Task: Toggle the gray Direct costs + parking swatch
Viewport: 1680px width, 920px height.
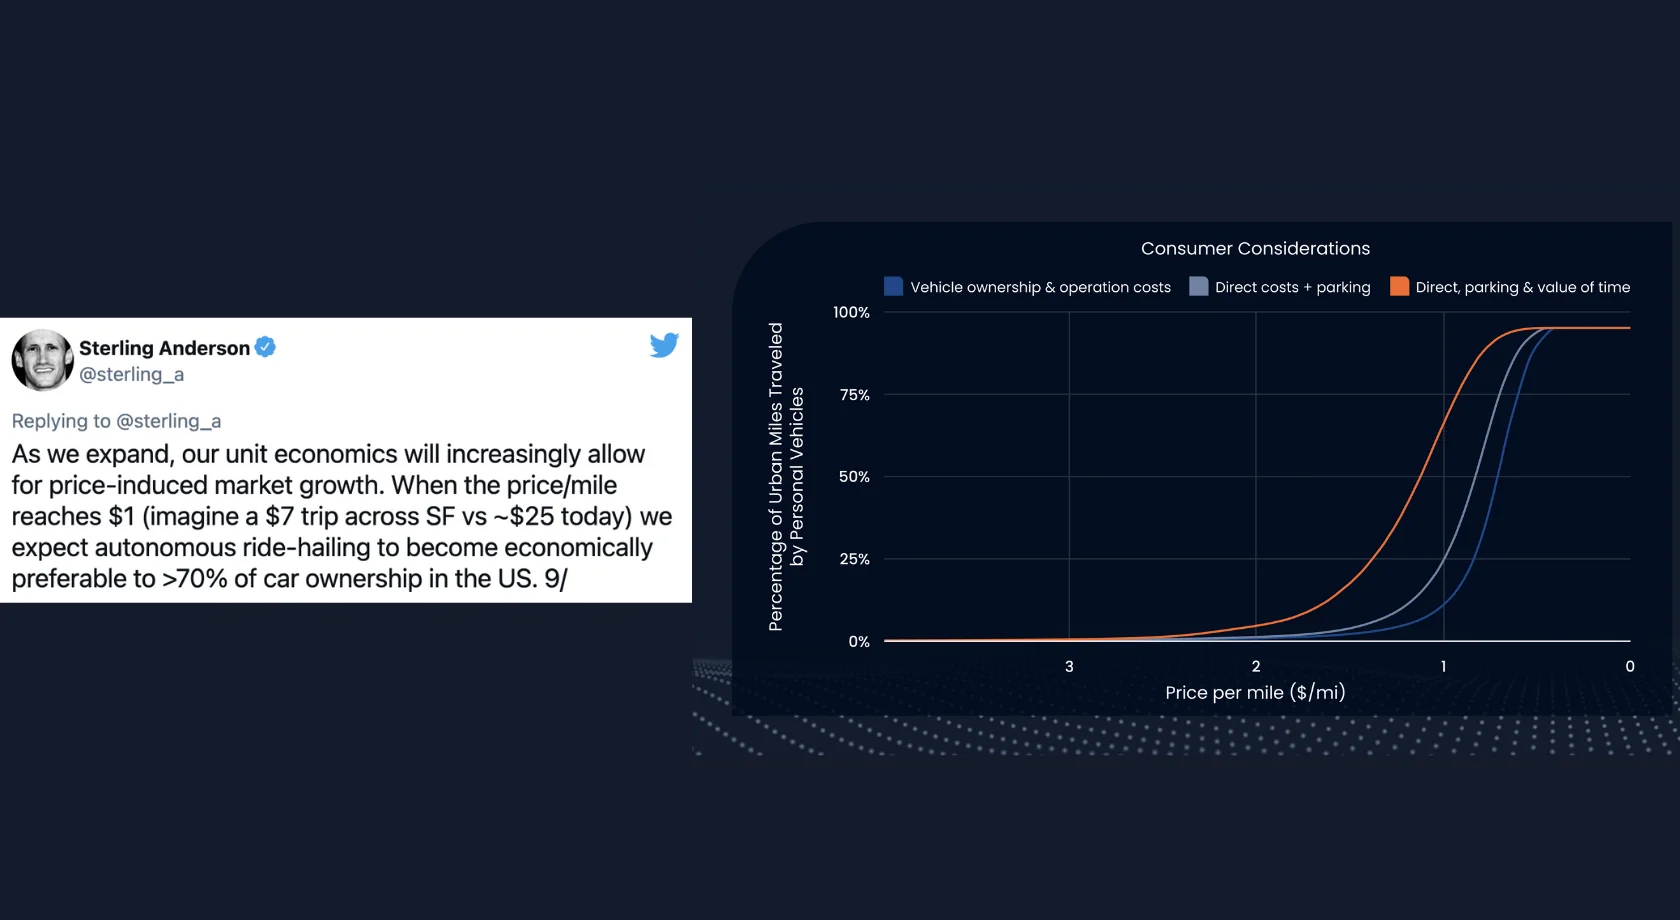Action: 1198,286
